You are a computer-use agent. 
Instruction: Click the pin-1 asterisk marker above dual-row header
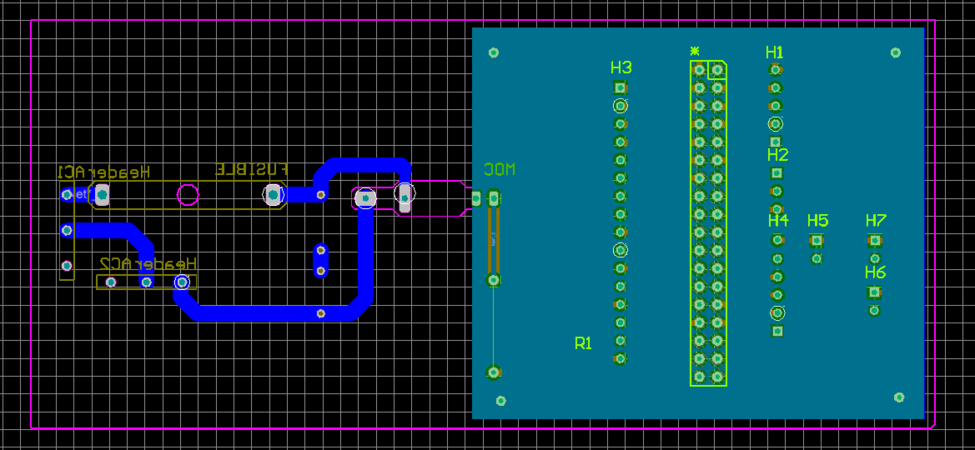pyautogui.click(x=695, y=51)
